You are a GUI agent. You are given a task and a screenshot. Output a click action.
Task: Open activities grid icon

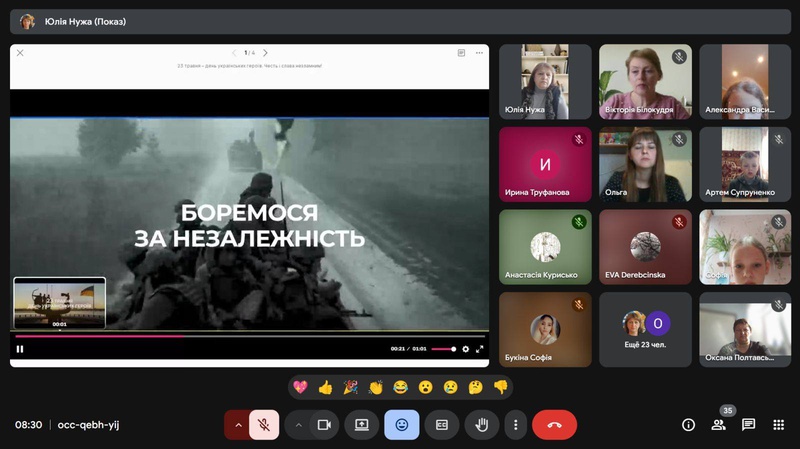coord(779,425)
